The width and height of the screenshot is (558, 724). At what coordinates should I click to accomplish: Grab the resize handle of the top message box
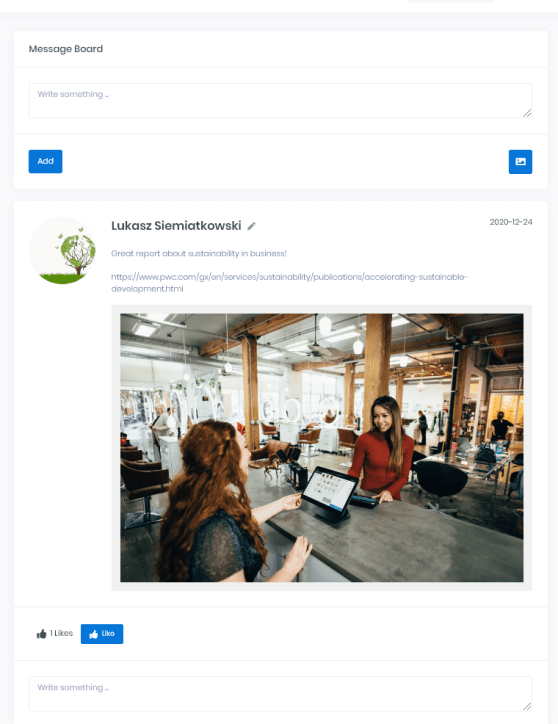coord(527,113)
